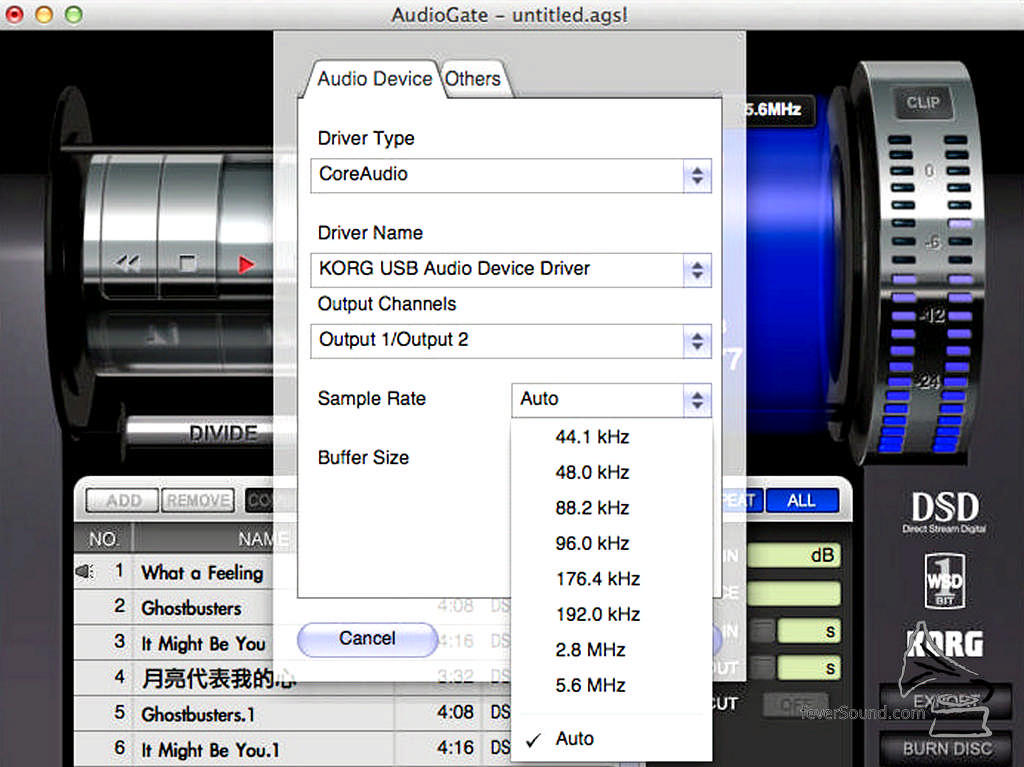
Task: Click the speaker icon beside What a Feeling
Action: [x=85, y=572]
